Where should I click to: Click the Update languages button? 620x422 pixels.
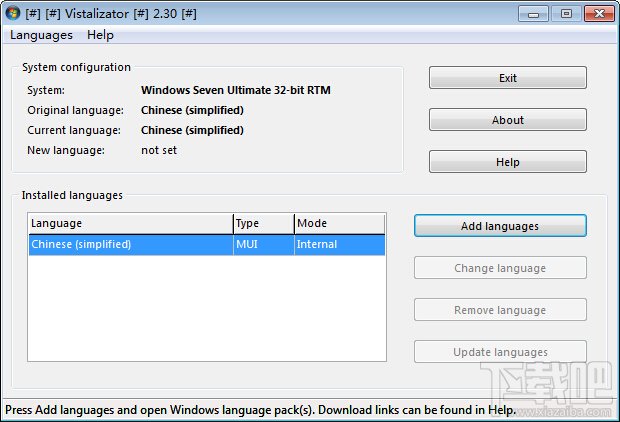pyautogui.click(x=500, y=352)
